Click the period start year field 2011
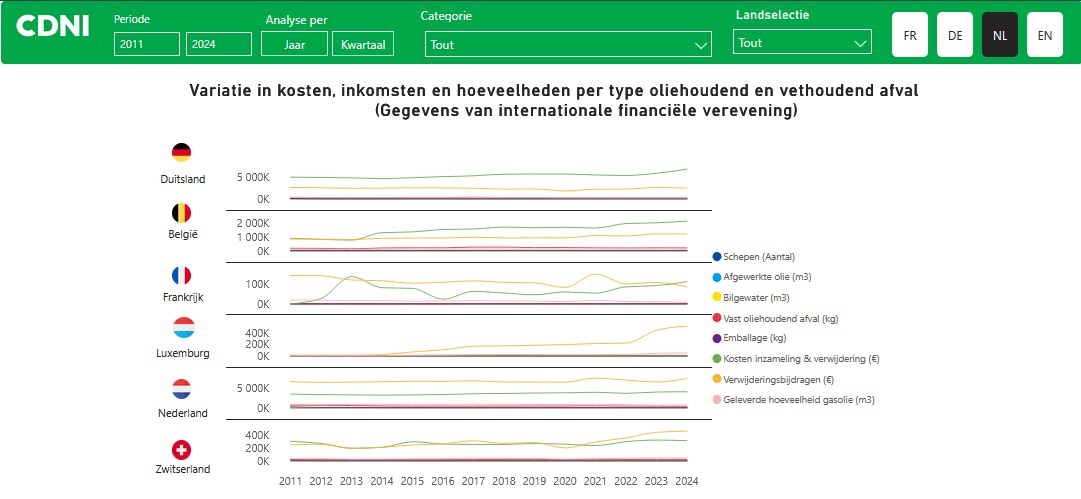Viewport: 1081px width, 499px height. tap(146, 44)
